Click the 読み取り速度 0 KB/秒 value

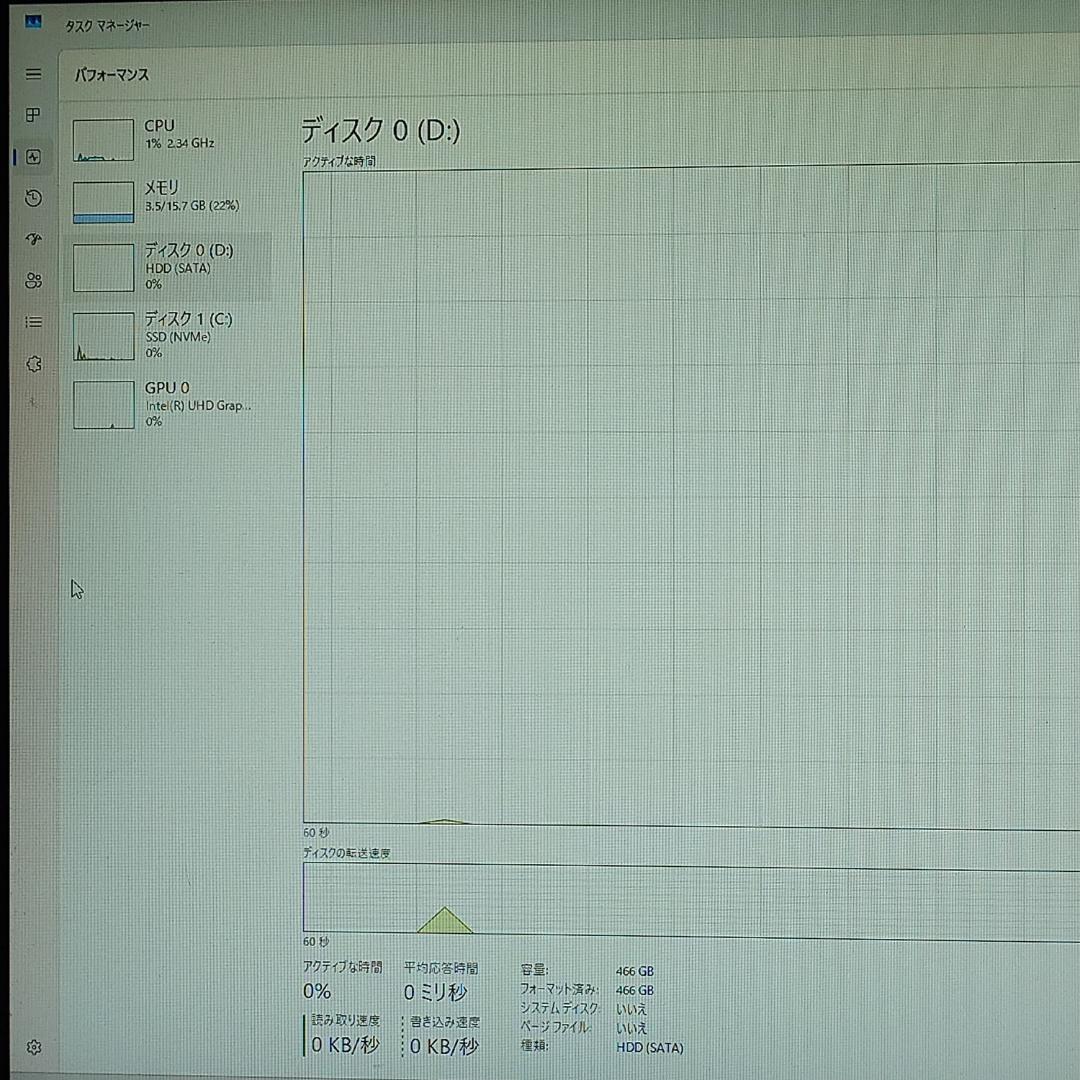345,1046
